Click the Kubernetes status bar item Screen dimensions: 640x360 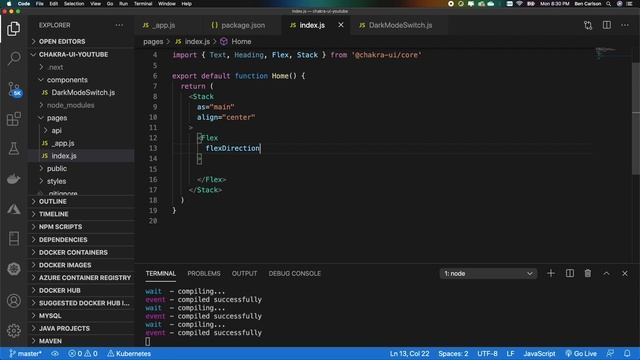click(x=129, y=353)
